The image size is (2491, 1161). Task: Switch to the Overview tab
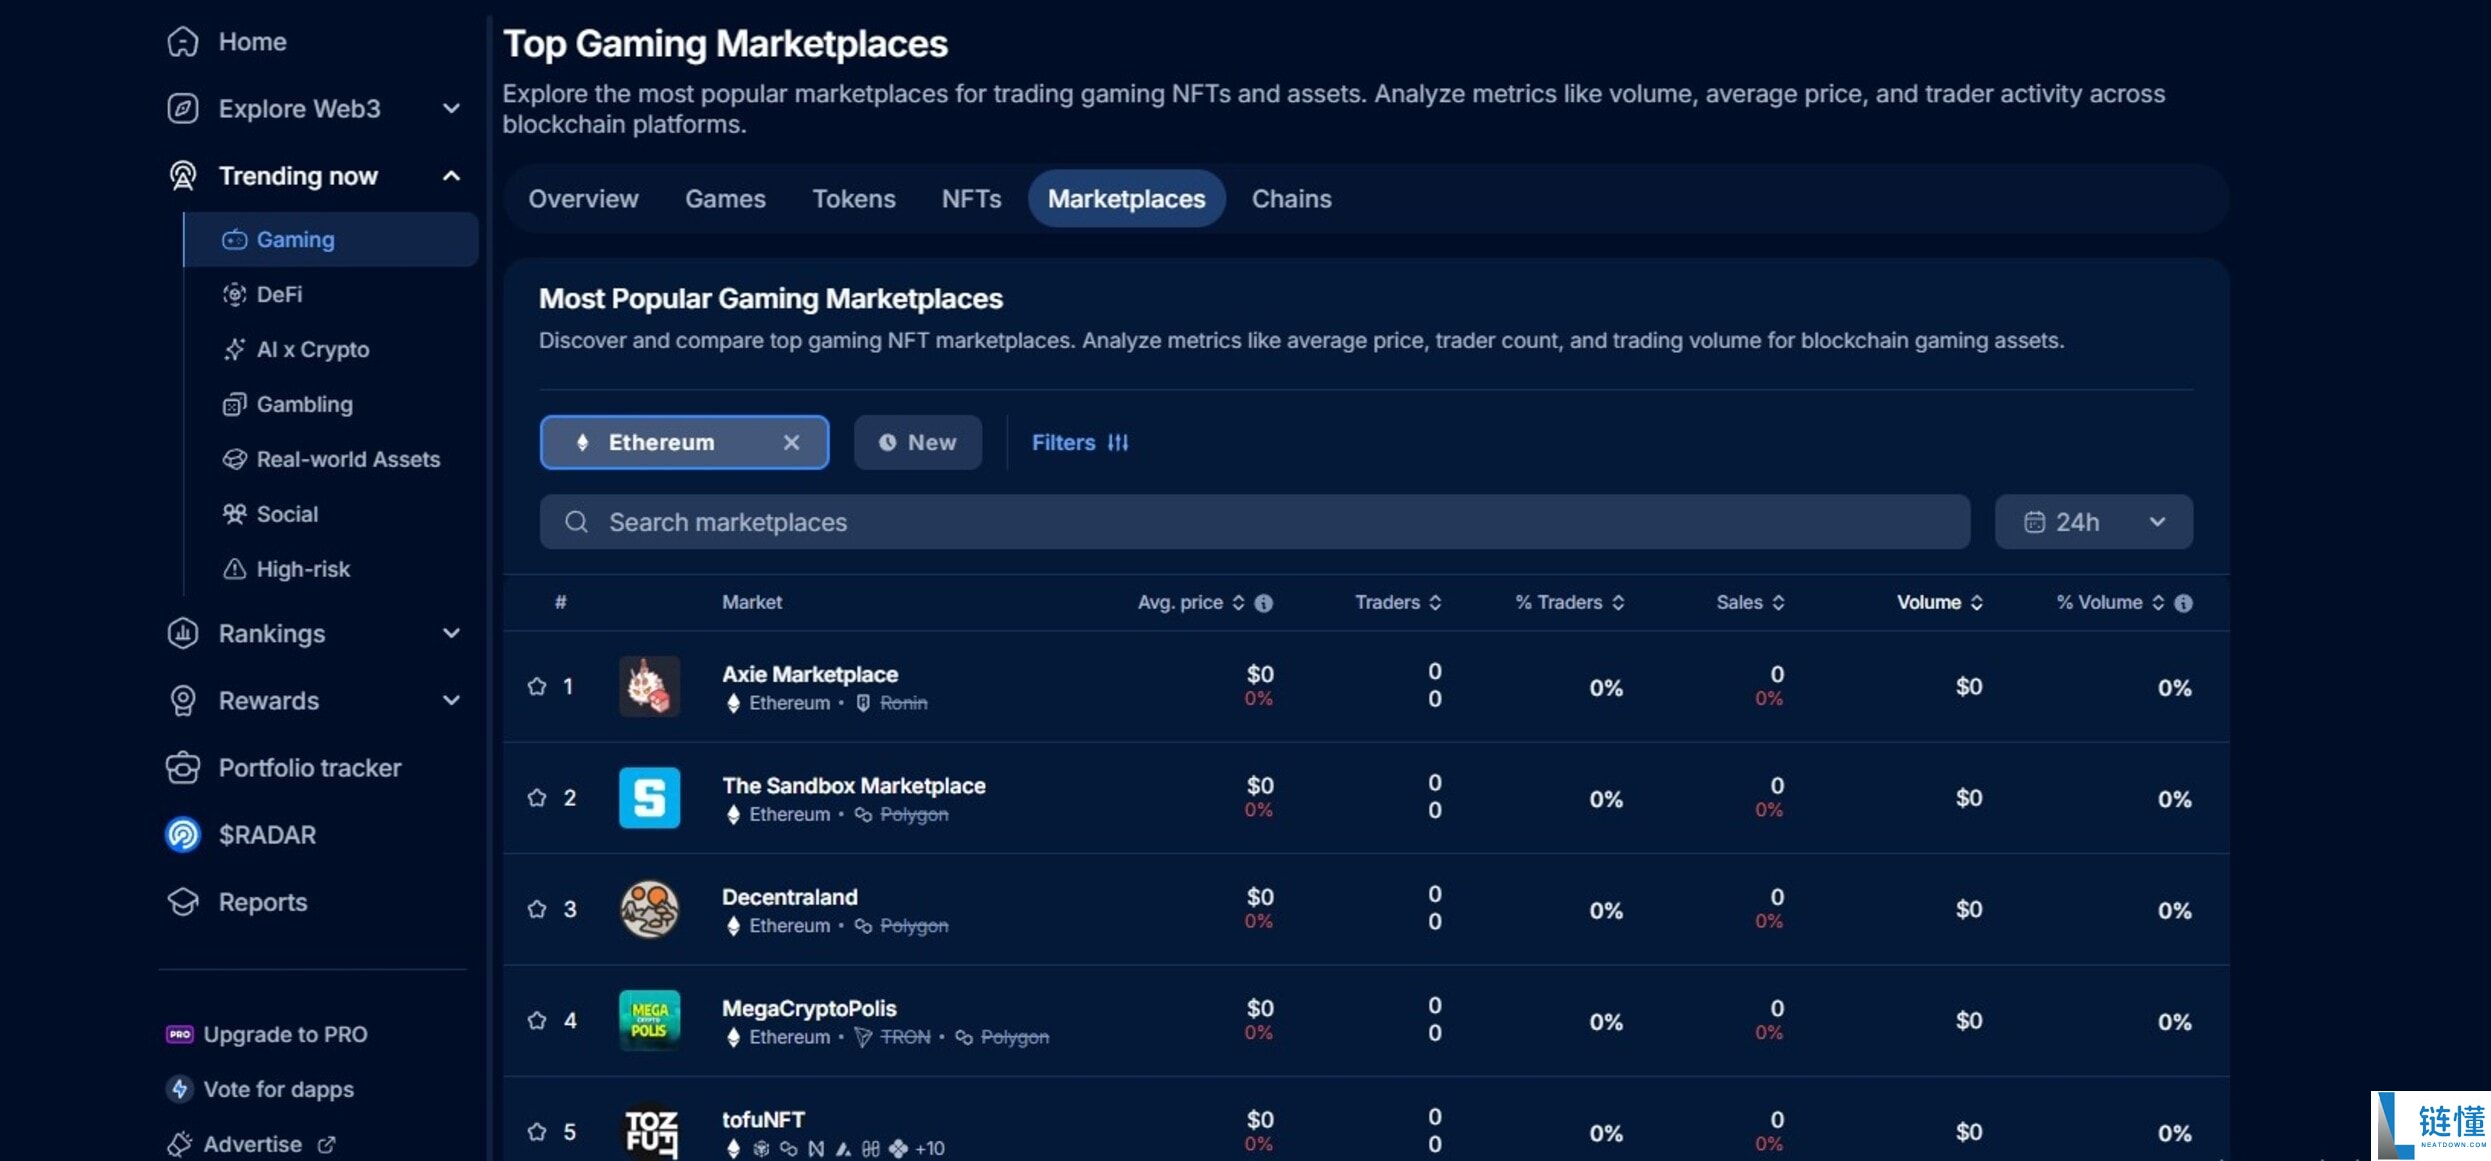pyautogui.click(x=583, y=199)
